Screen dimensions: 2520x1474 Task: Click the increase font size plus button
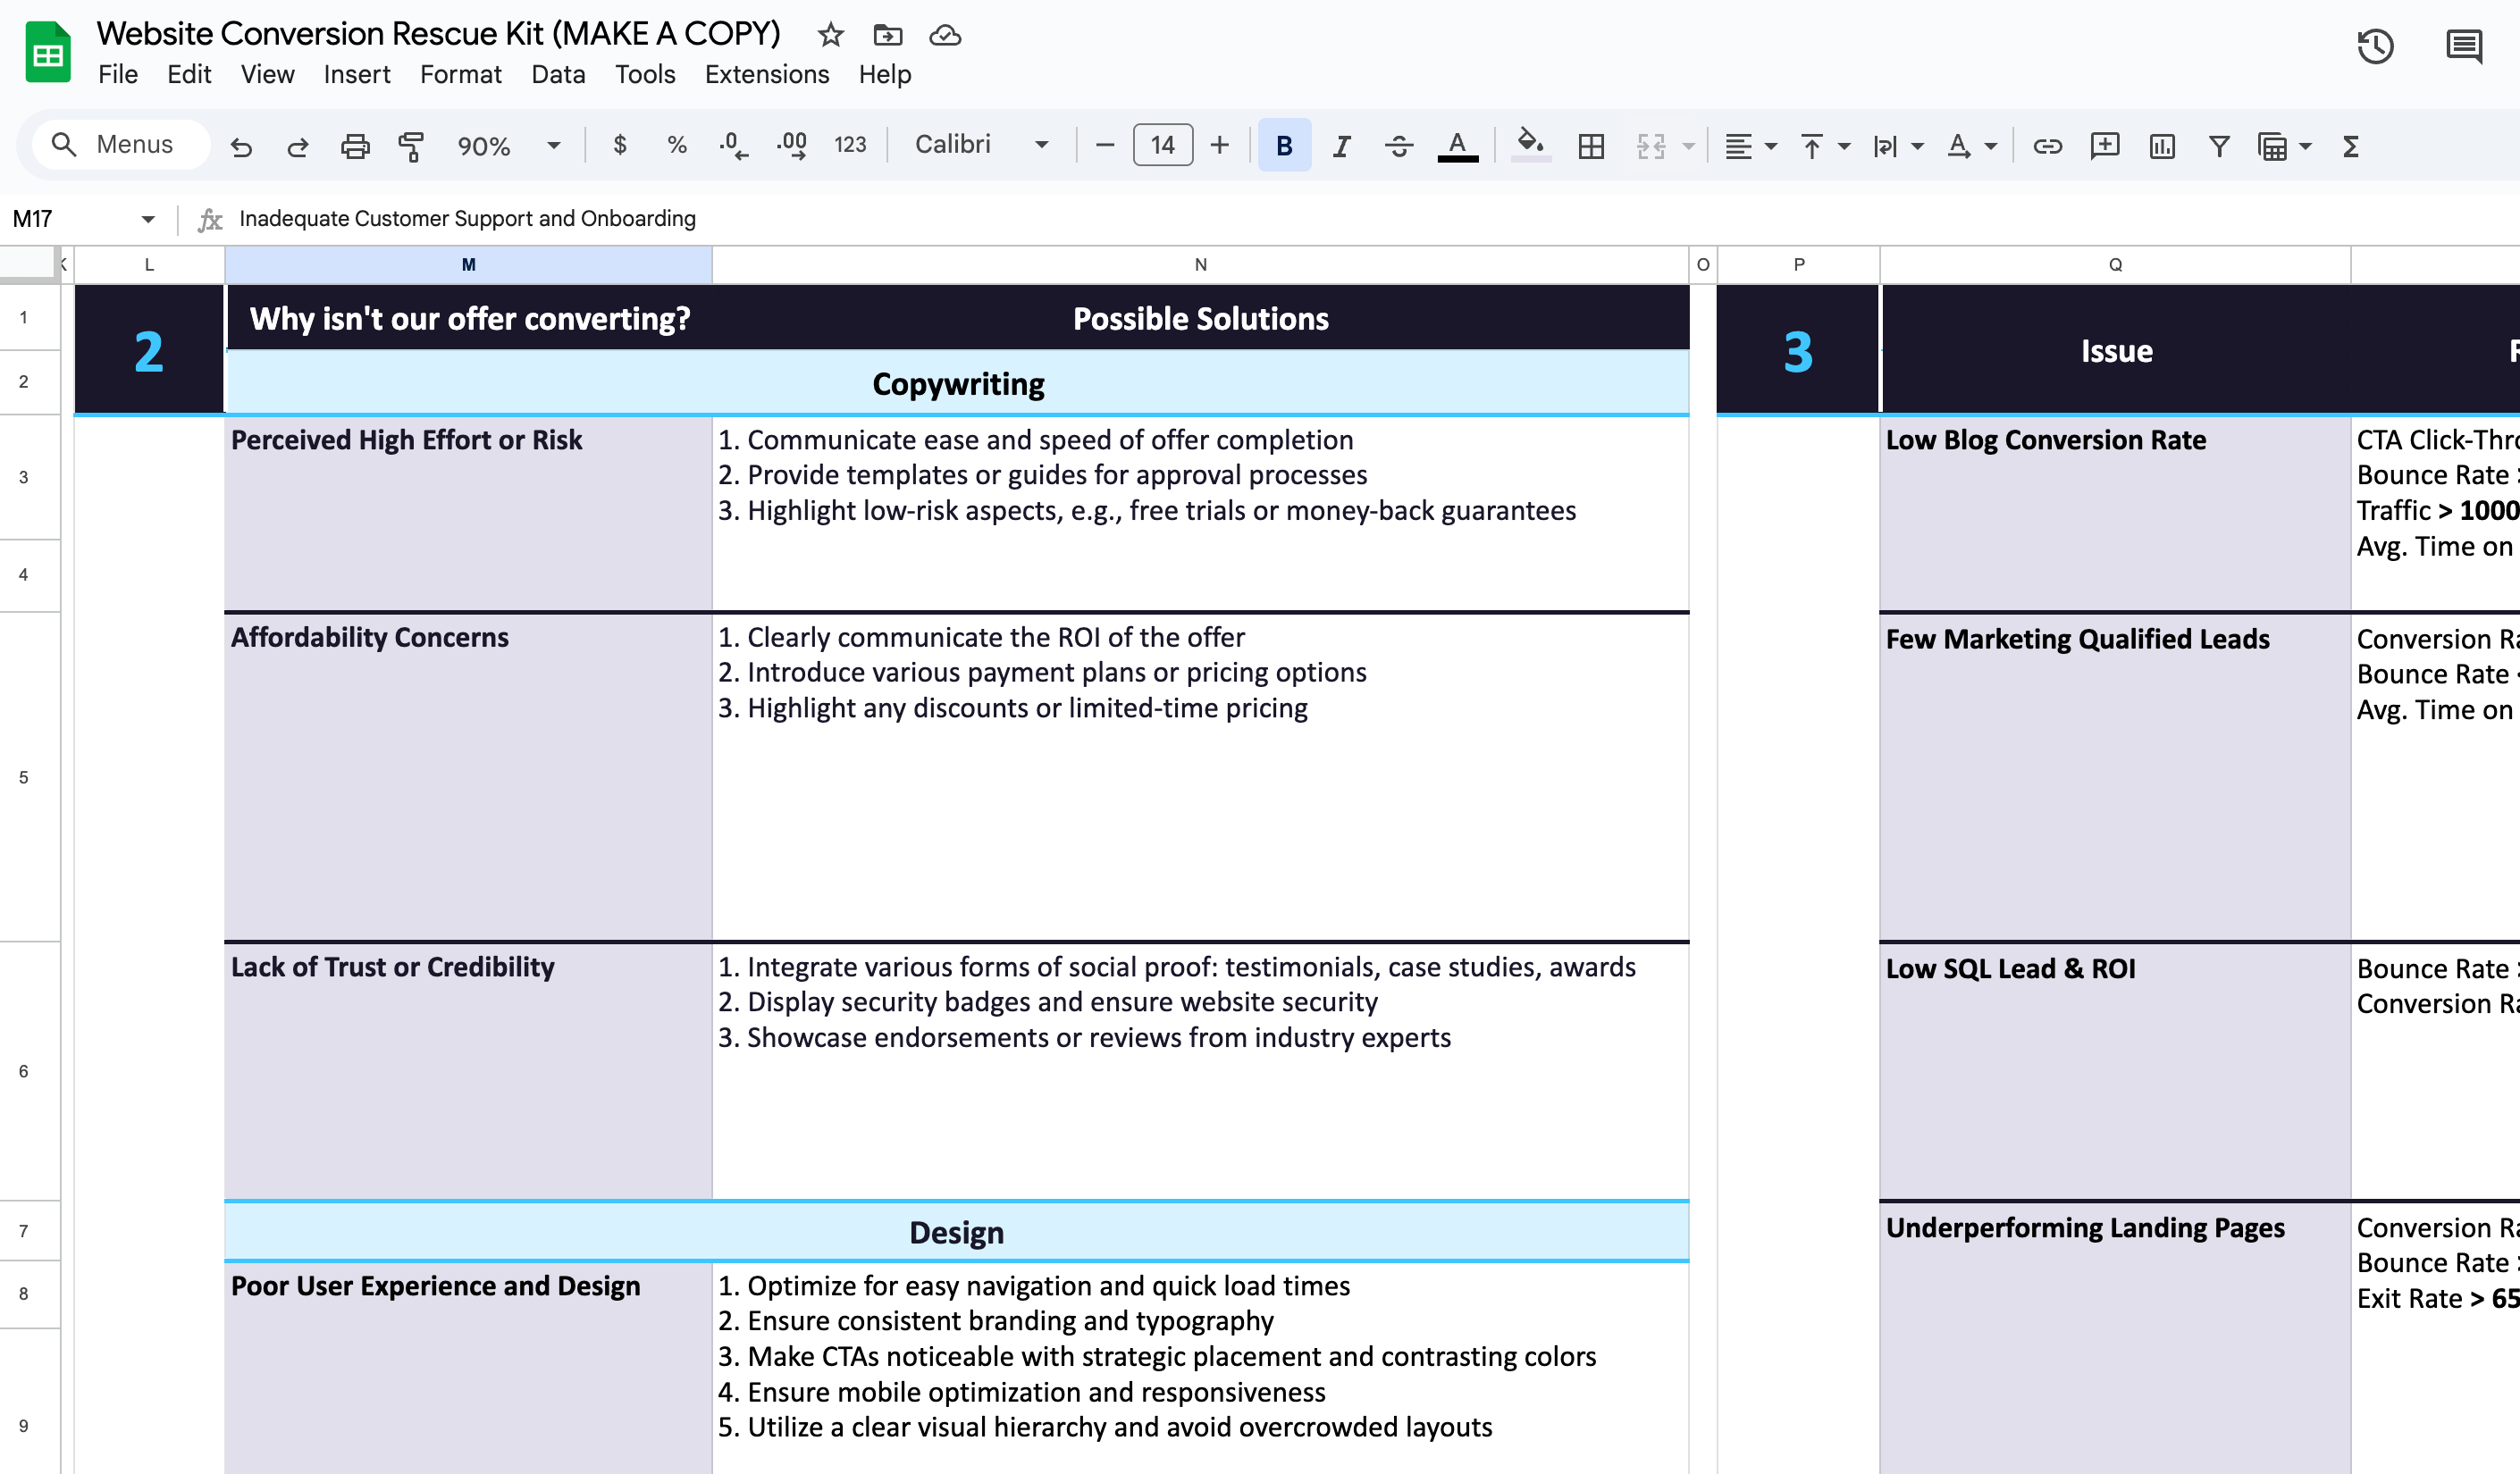pyautogui.click(x=1219, y=145)
